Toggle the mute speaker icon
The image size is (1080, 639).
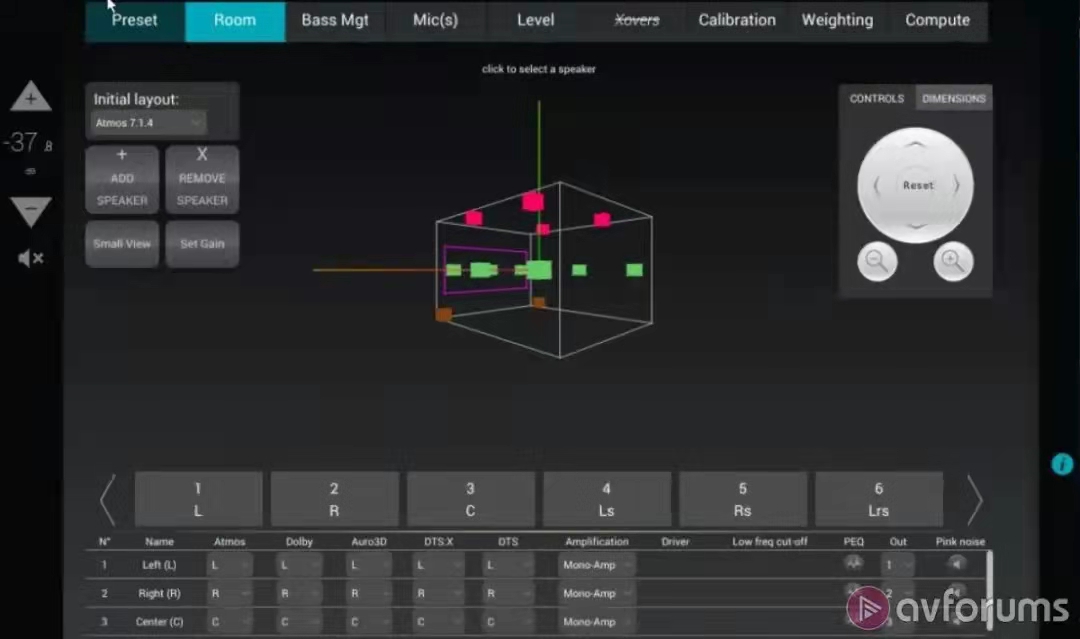(x=31, y=259)
